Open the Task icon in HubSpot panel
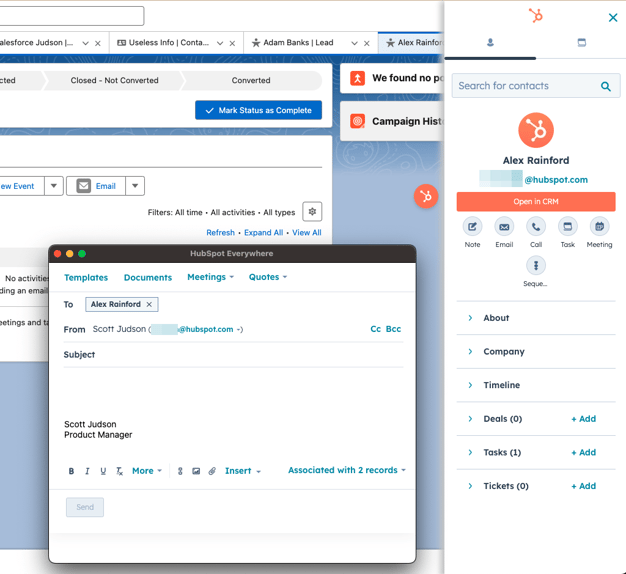This screenshot has width=626, height=574. click(x=567, y=227)
